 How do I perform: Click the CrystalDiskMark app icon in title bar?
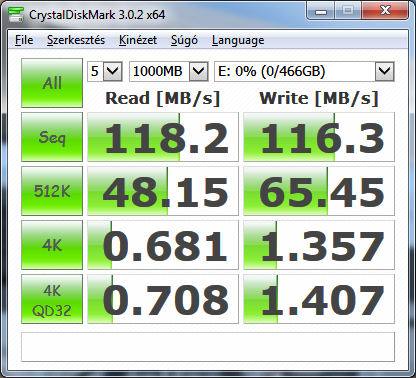(x=16, y=14)
